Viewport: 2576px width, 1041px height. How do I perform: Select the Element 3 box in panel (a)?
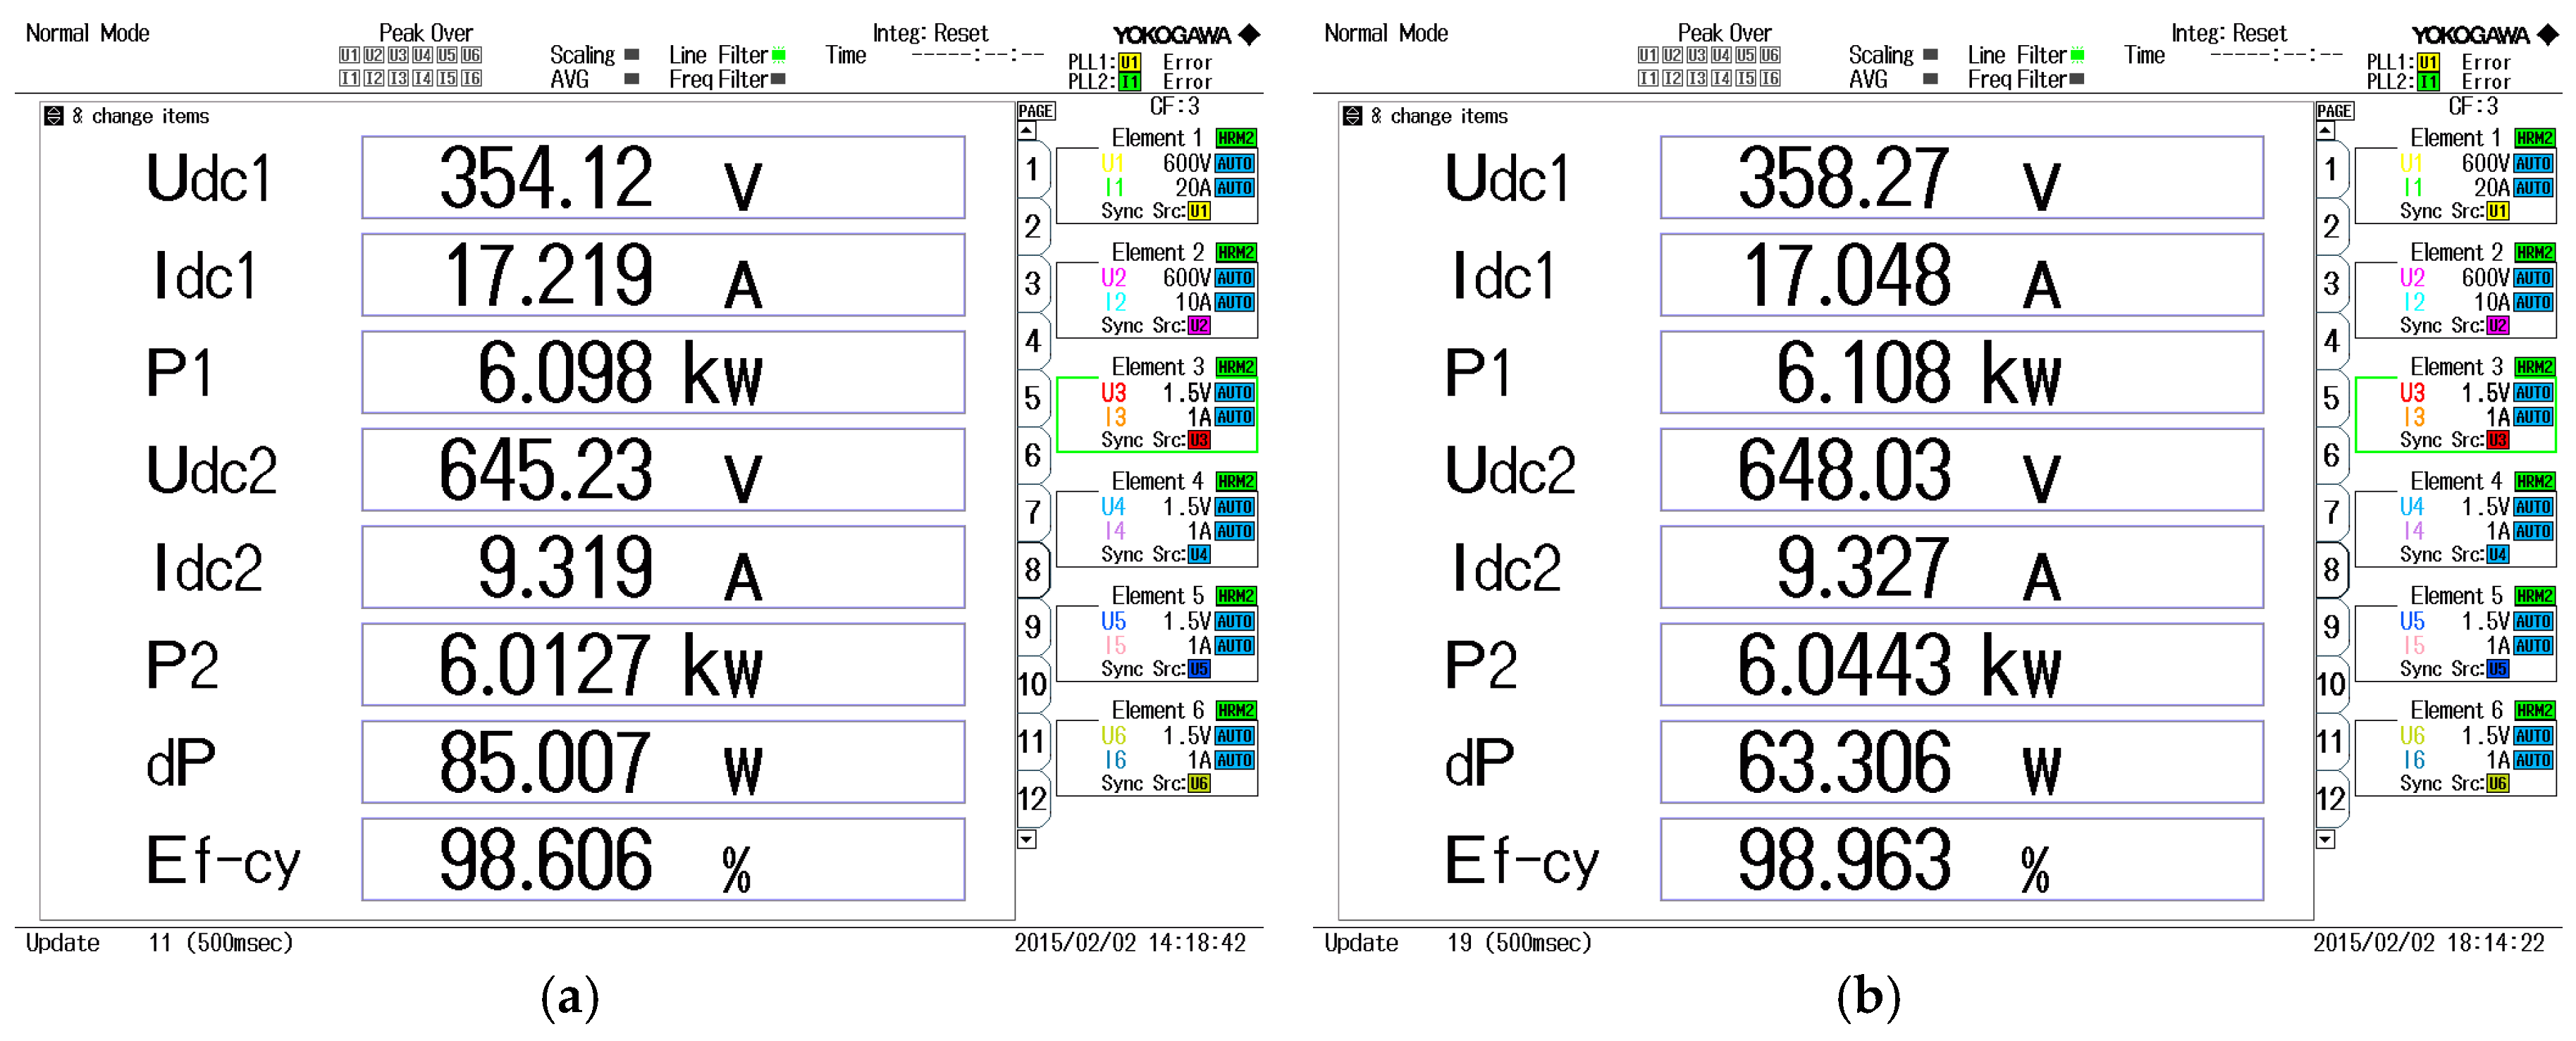coord(1156,414)
